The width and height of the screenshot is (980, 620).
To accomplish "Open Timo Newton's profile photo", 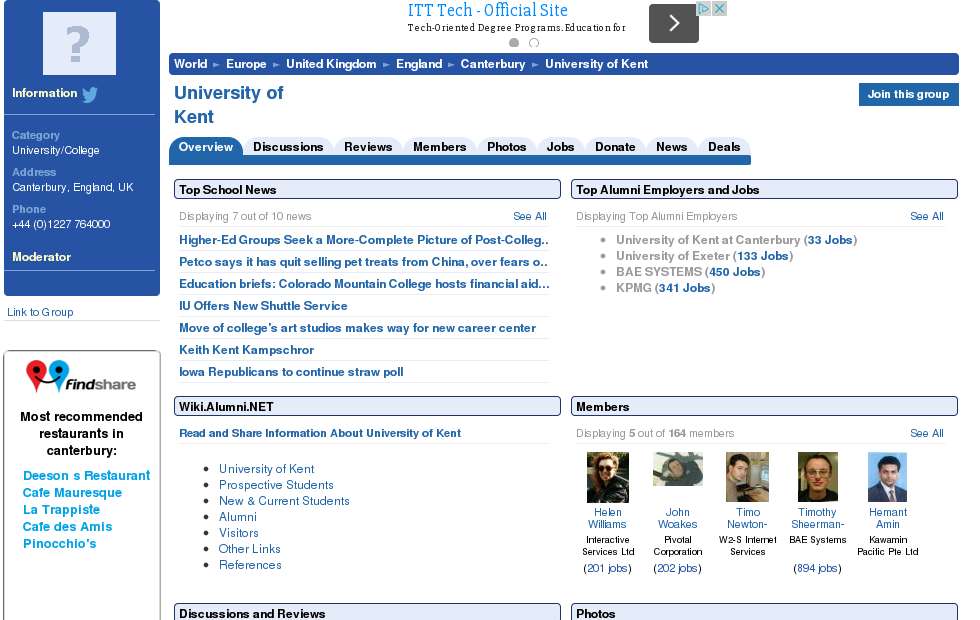I will point(748,478).
